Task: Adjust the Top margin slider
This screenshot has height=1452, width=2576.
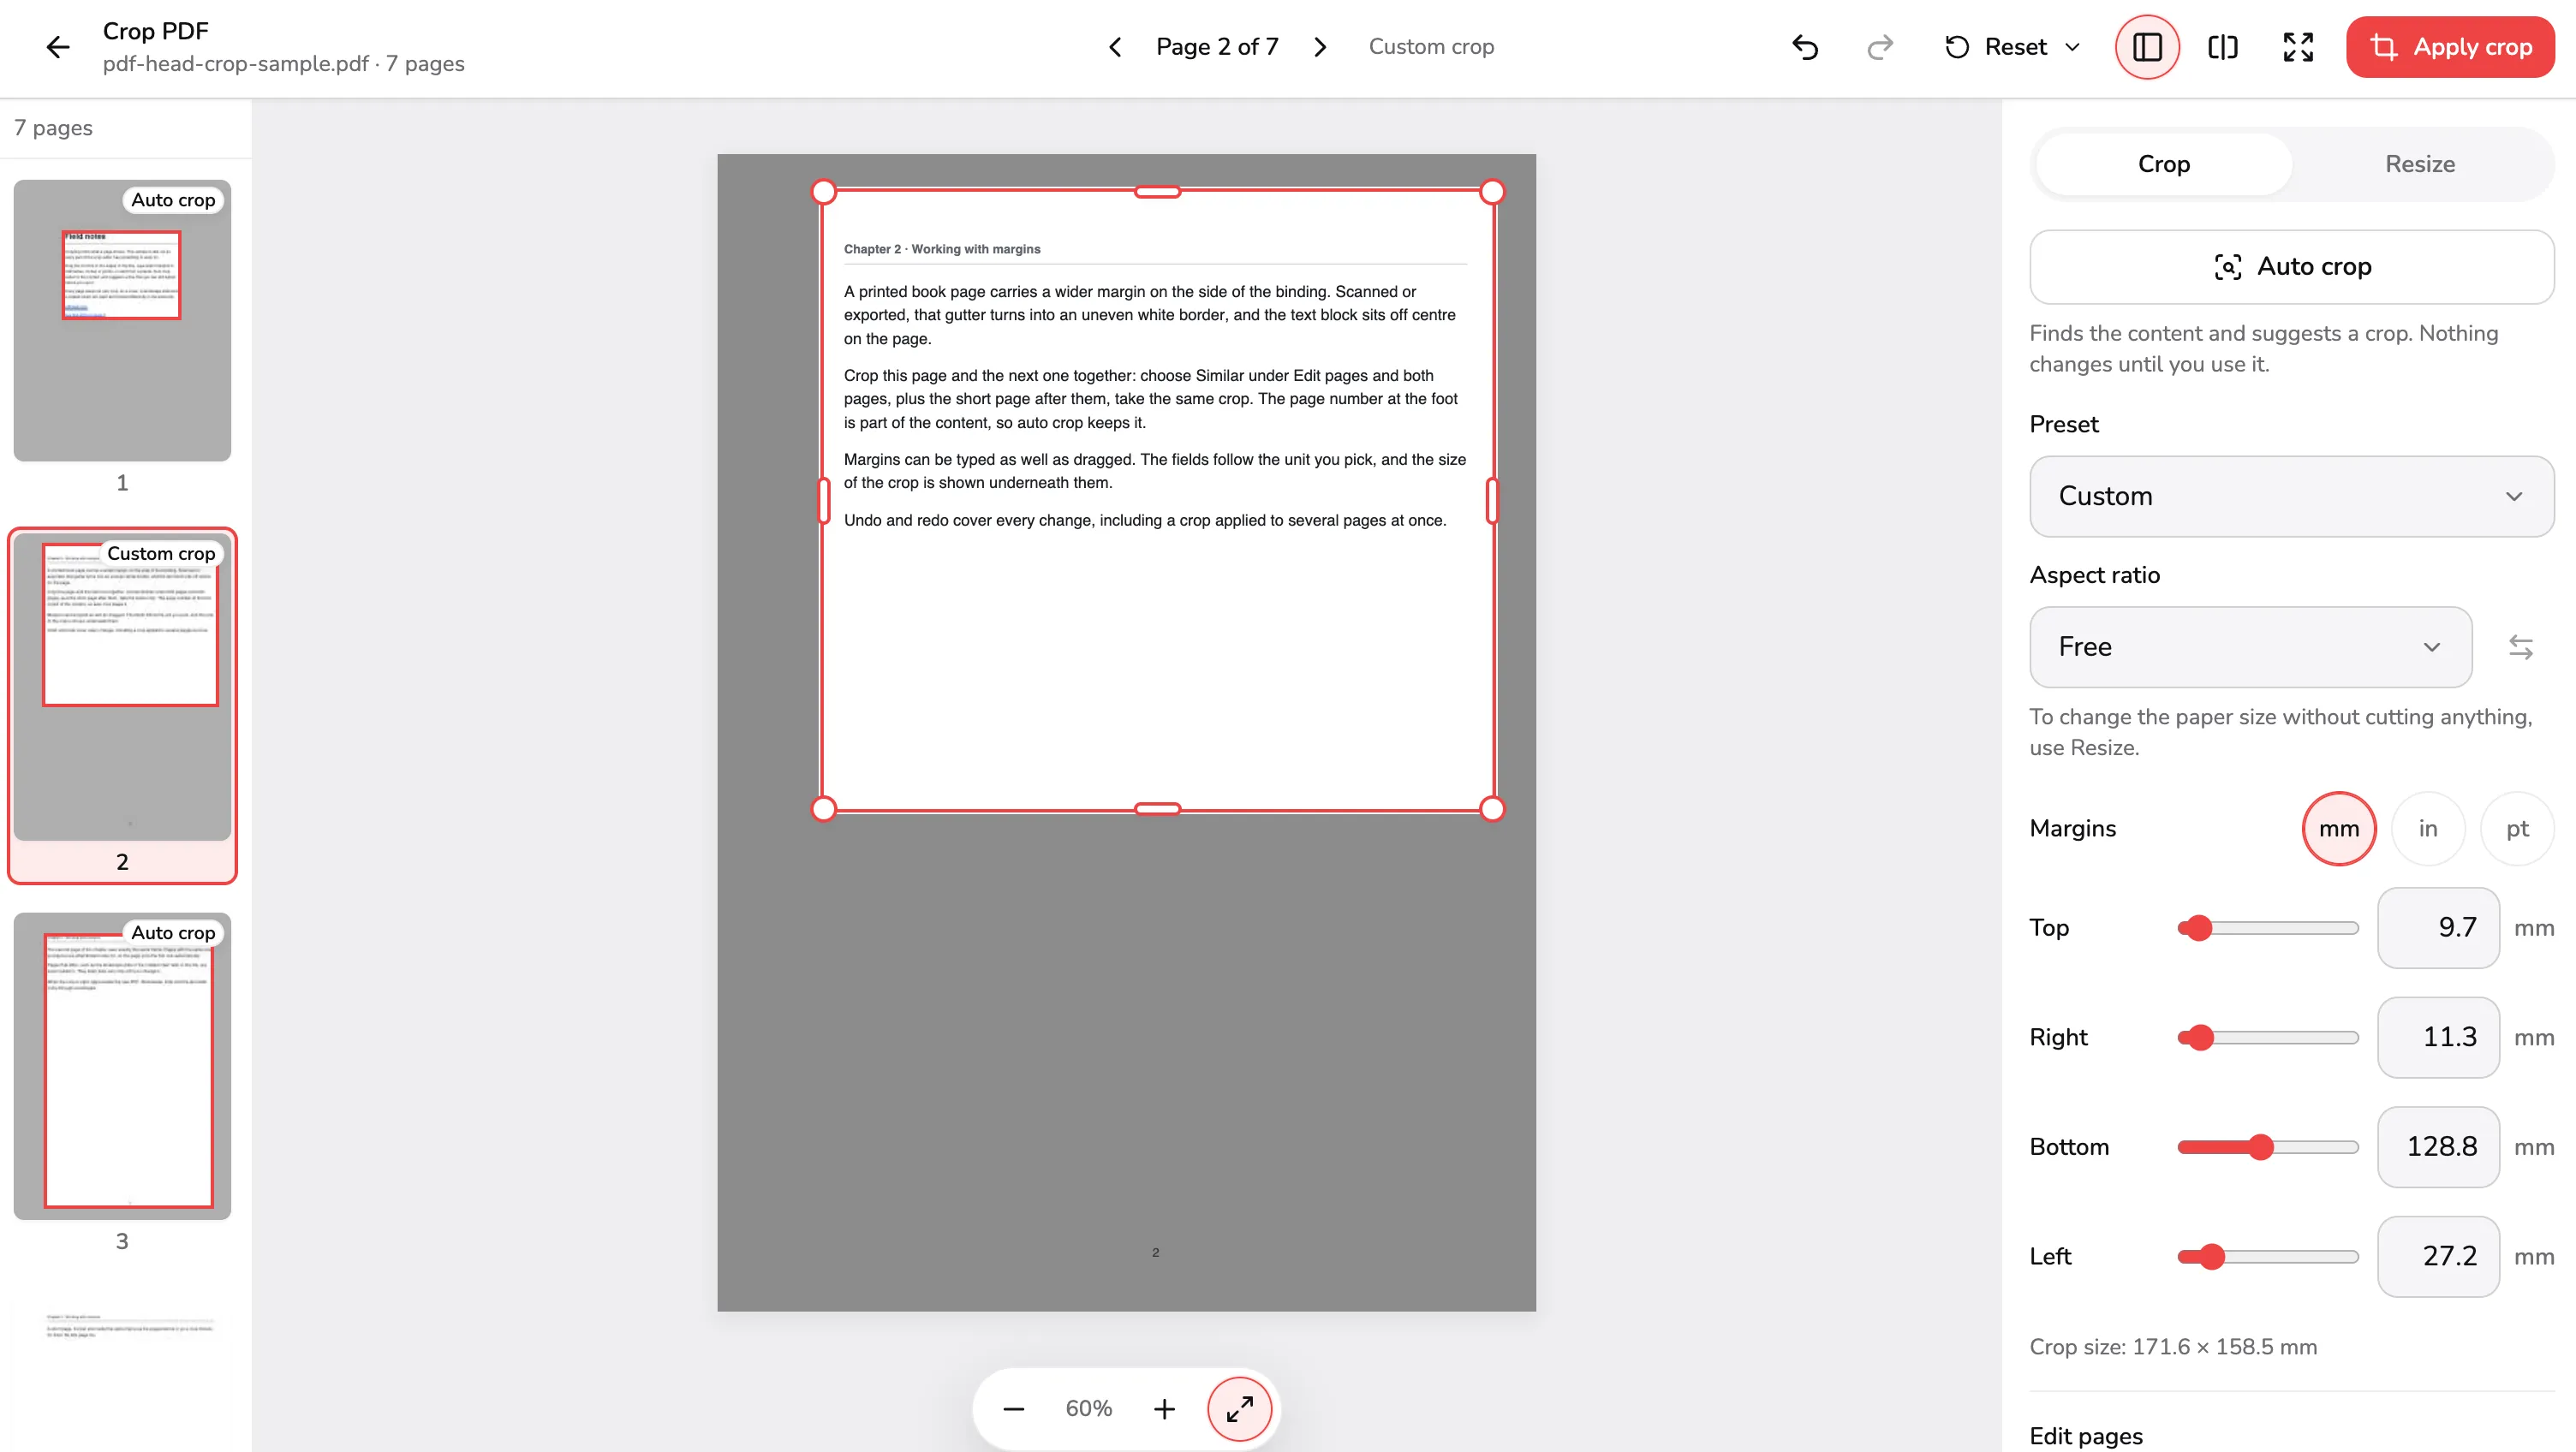Action: (x=2268, y=928)
